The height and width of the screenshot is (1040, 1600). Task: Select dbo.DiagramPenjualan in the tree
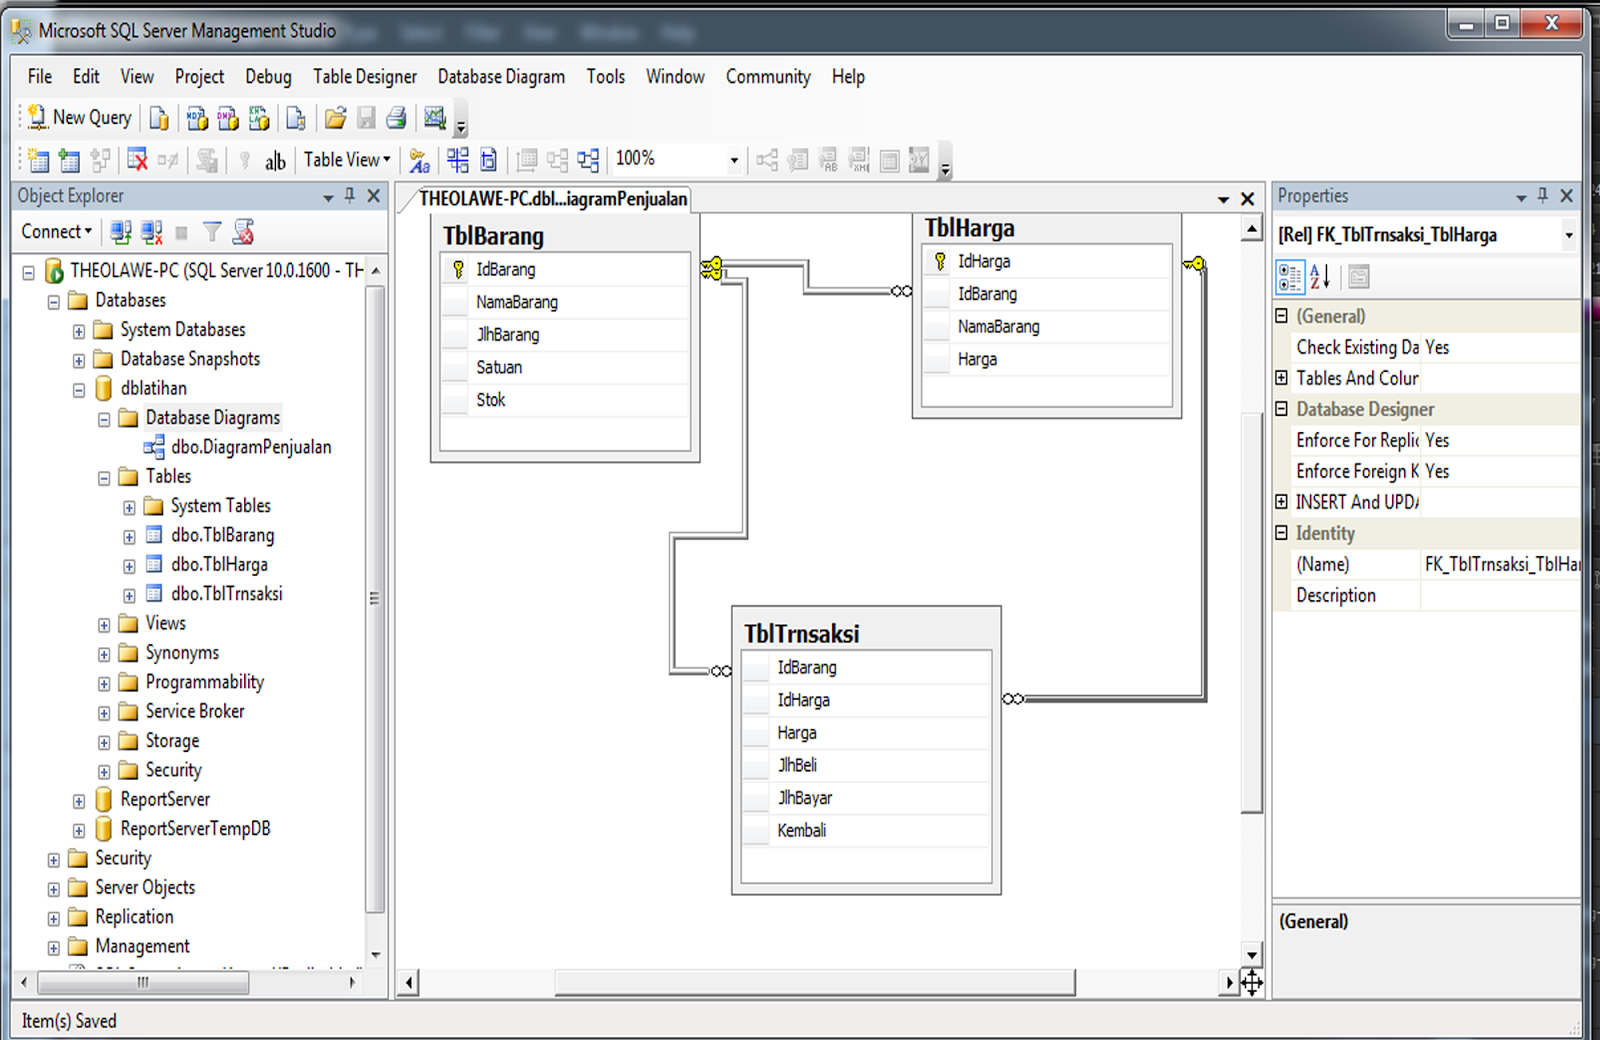tap(251, 447)
